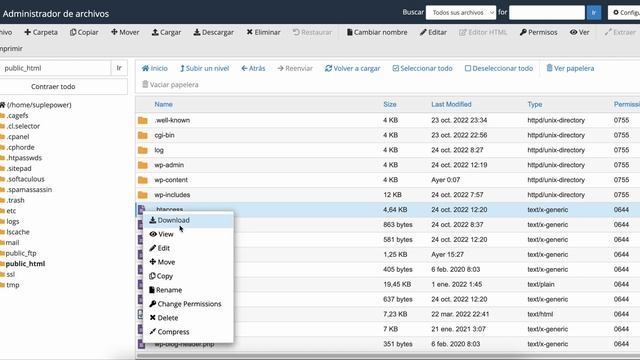Screen dimensions: 640x360
Task: Choose Compress in the context menu
Action: [188, 332]
